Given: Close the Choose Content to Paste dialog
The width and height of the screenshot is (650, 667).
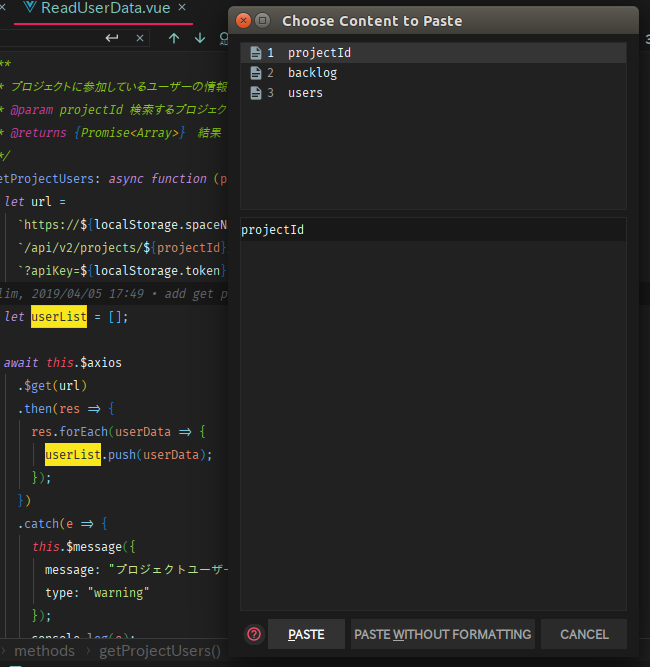Looking at the screenshot, I should [x=243, y=20].
